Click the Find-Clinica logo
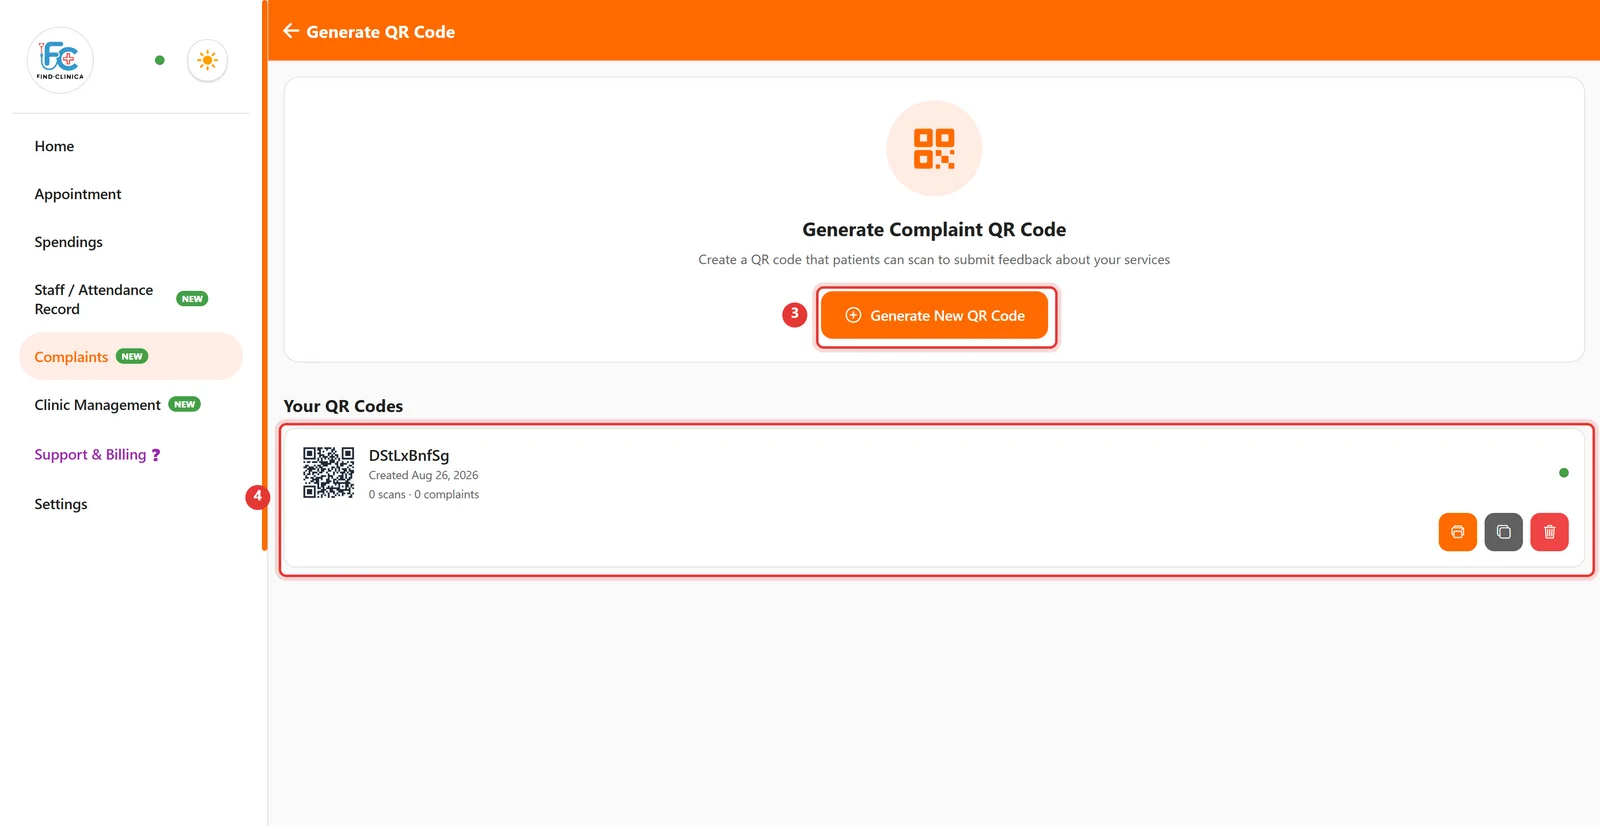This screenshot has width=1600, height=830. point(60,60)
